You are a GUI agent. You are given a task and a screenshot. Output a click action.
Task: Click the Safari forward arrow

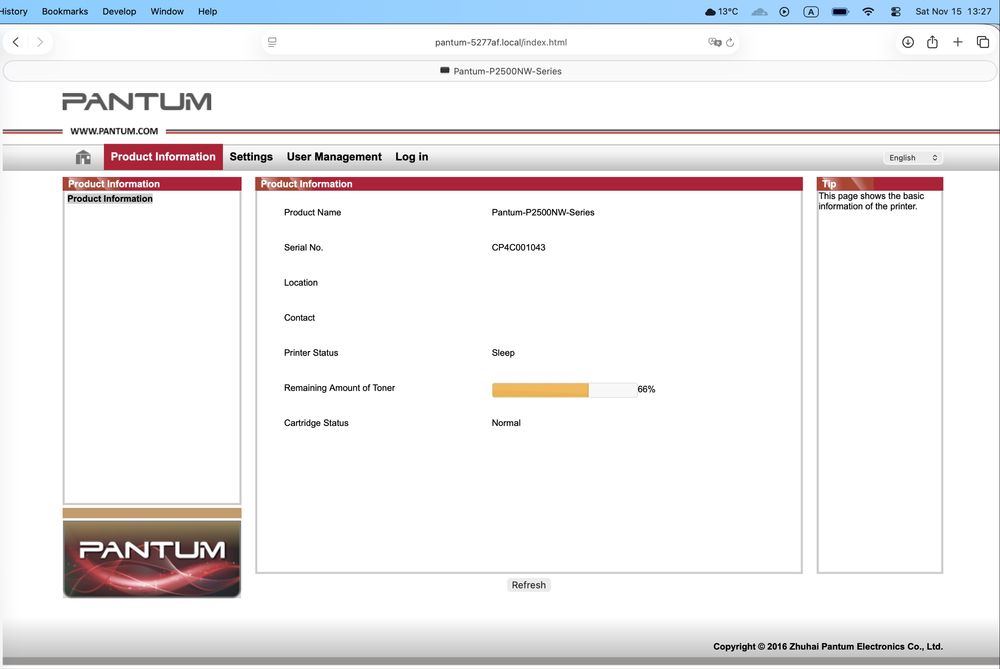[40, 42]
